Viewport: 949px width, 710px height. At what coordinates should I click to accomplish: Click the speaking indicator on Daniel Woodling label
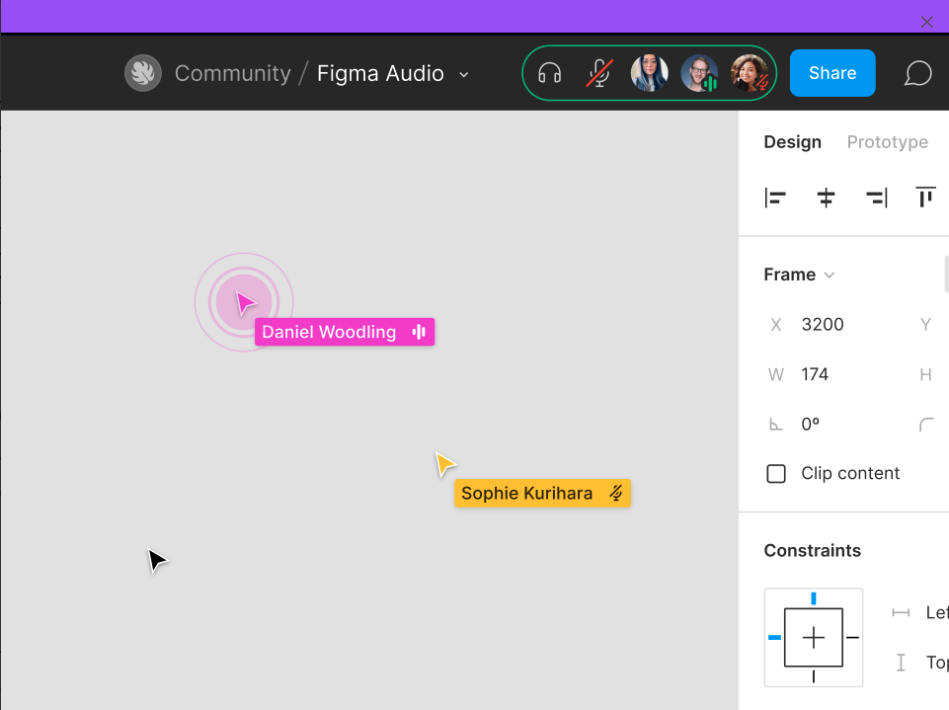point(419,332)
